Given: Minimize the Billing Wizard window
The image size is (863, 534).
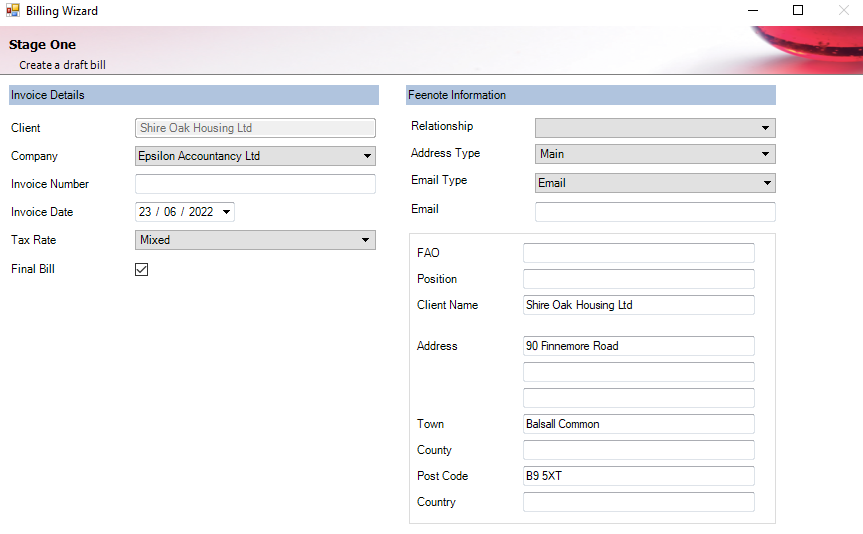Looking at the screenshot, I should tap(753, 10).
